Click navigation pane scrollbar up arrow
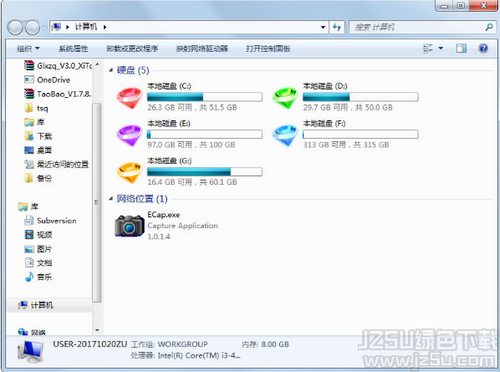Image resolution: width=500 pixels, height=372 pixels. [x=97, y=64]
